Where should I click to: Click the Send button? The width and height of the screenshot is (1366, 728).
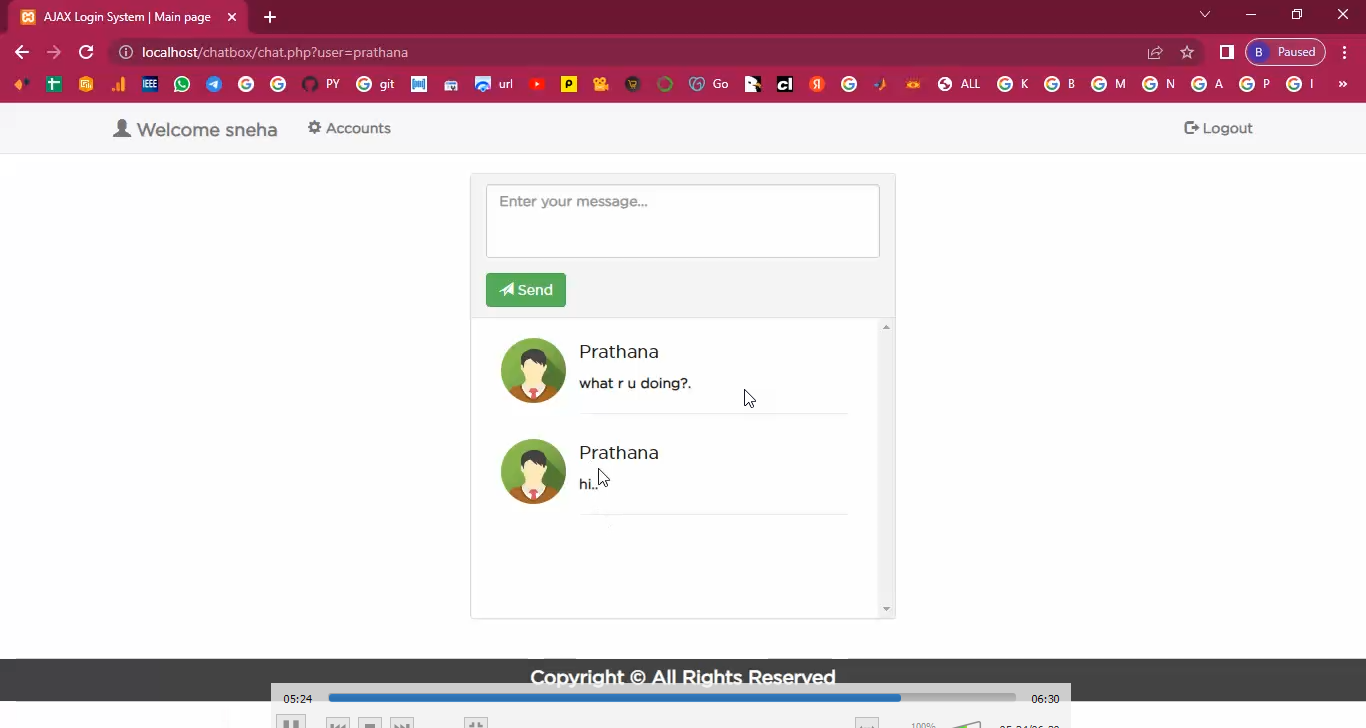526,290
